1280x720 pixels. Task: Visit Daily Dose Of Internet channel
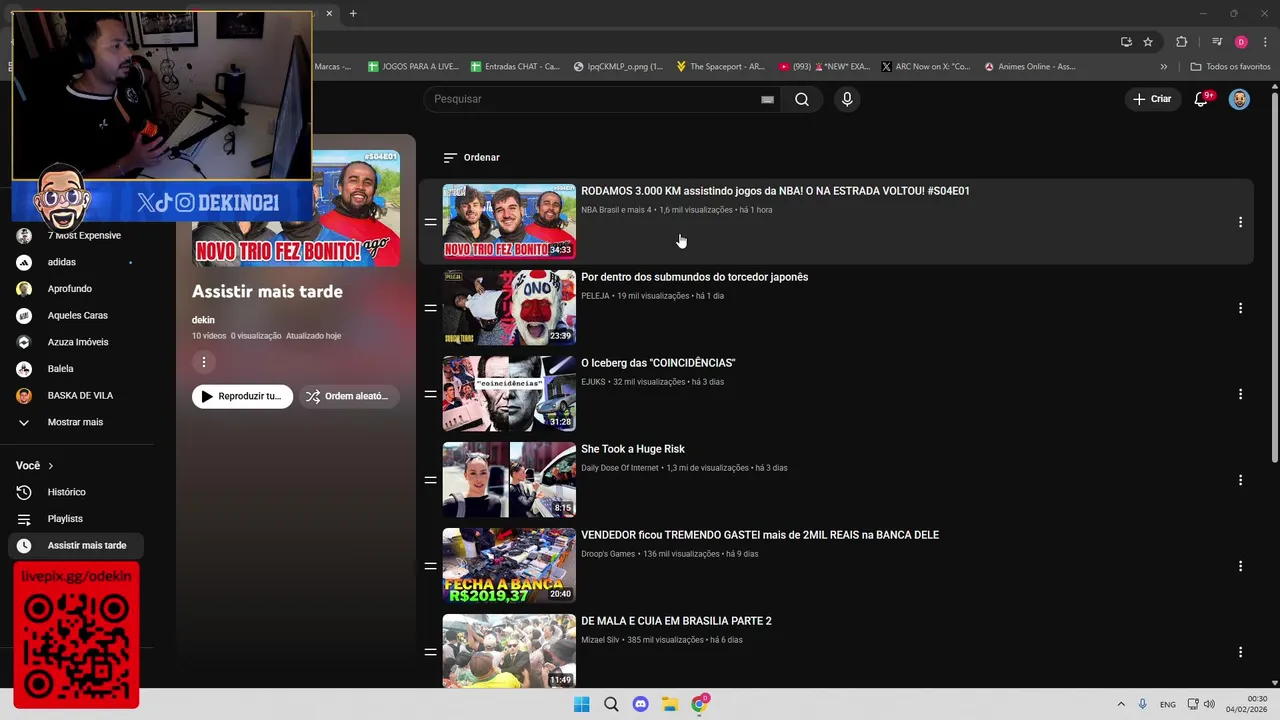[x=620, y=468]
